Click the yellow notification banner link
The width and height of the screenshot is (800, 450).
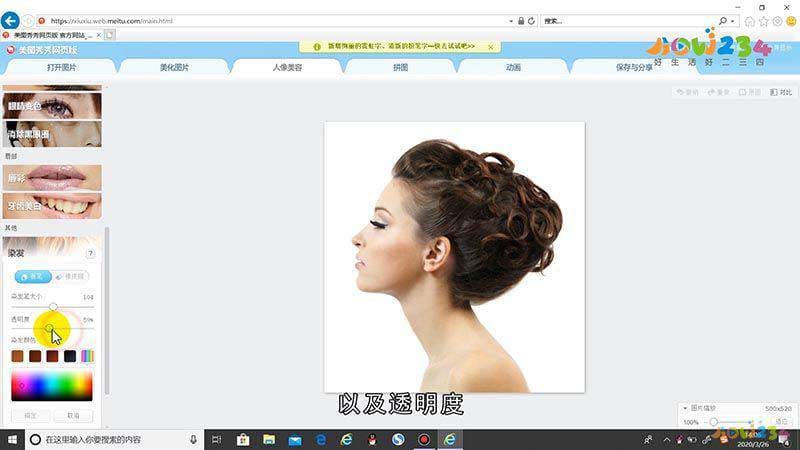401,46
